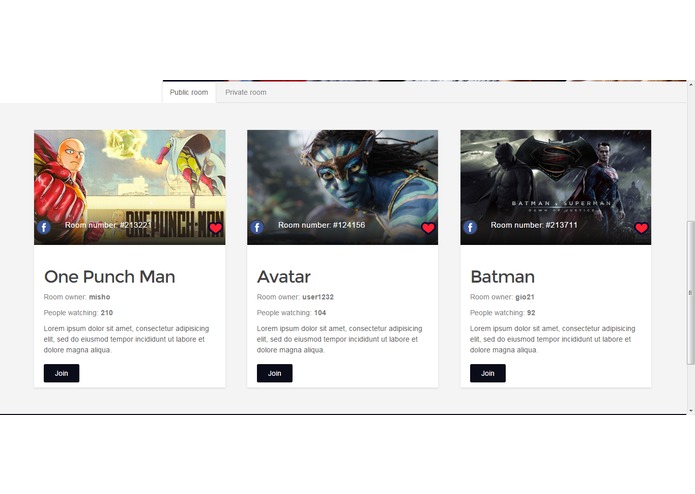Click People watching count 210

tap(107, 313)
